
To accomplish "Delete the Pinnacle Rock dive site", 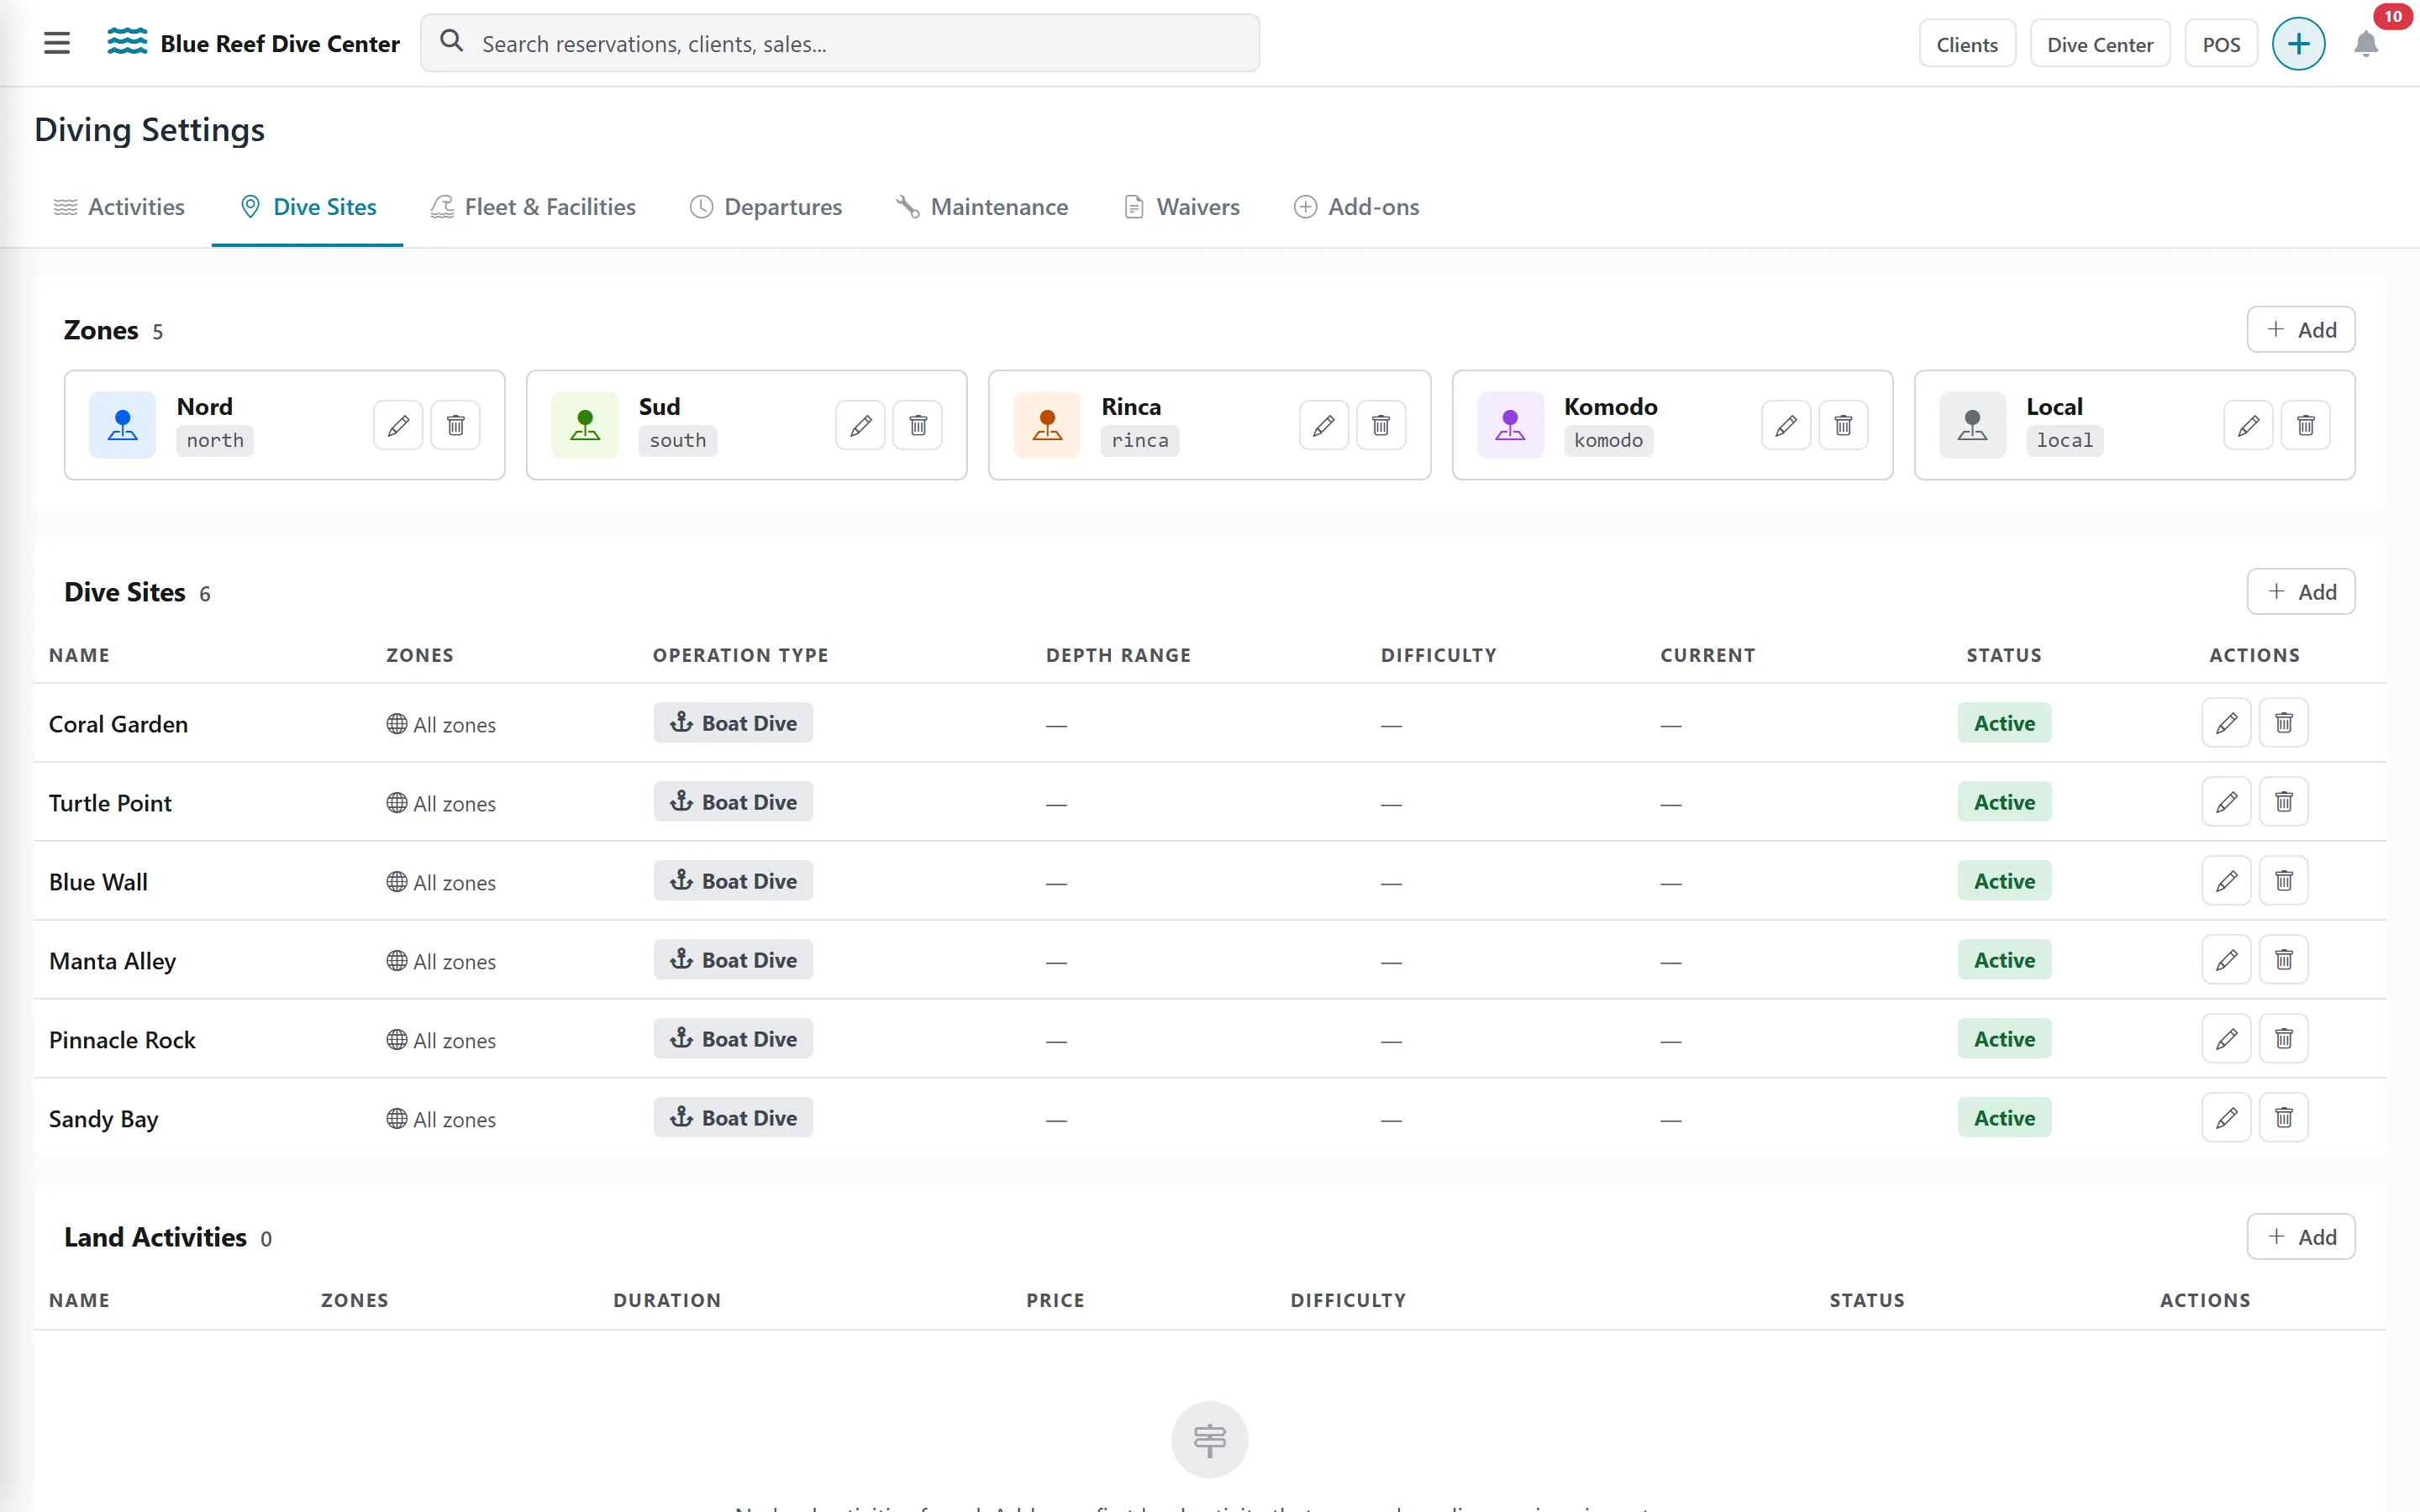I will pos(2284,1039).
